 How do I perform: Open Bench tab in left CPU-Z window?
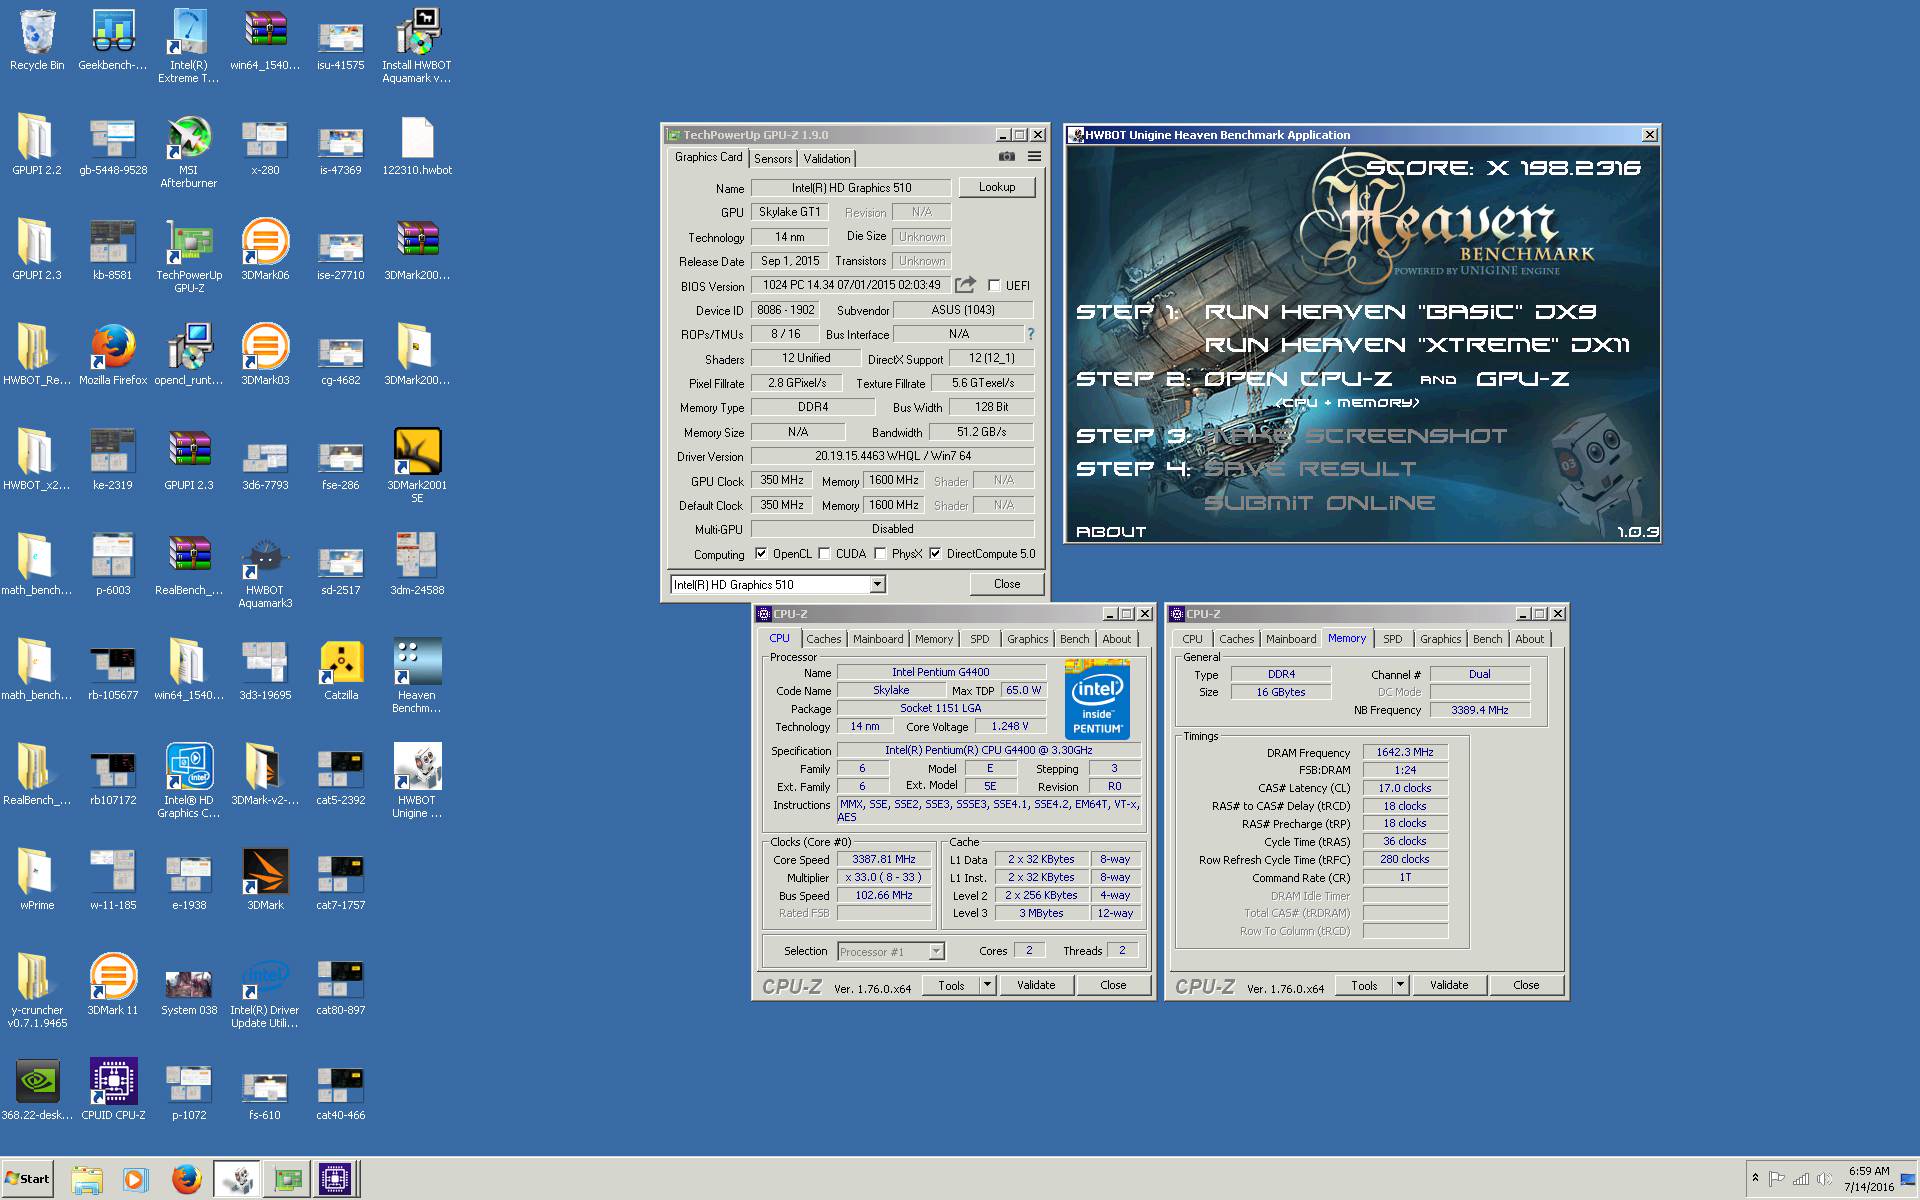pyautogui.click(x=1075, y=639)
